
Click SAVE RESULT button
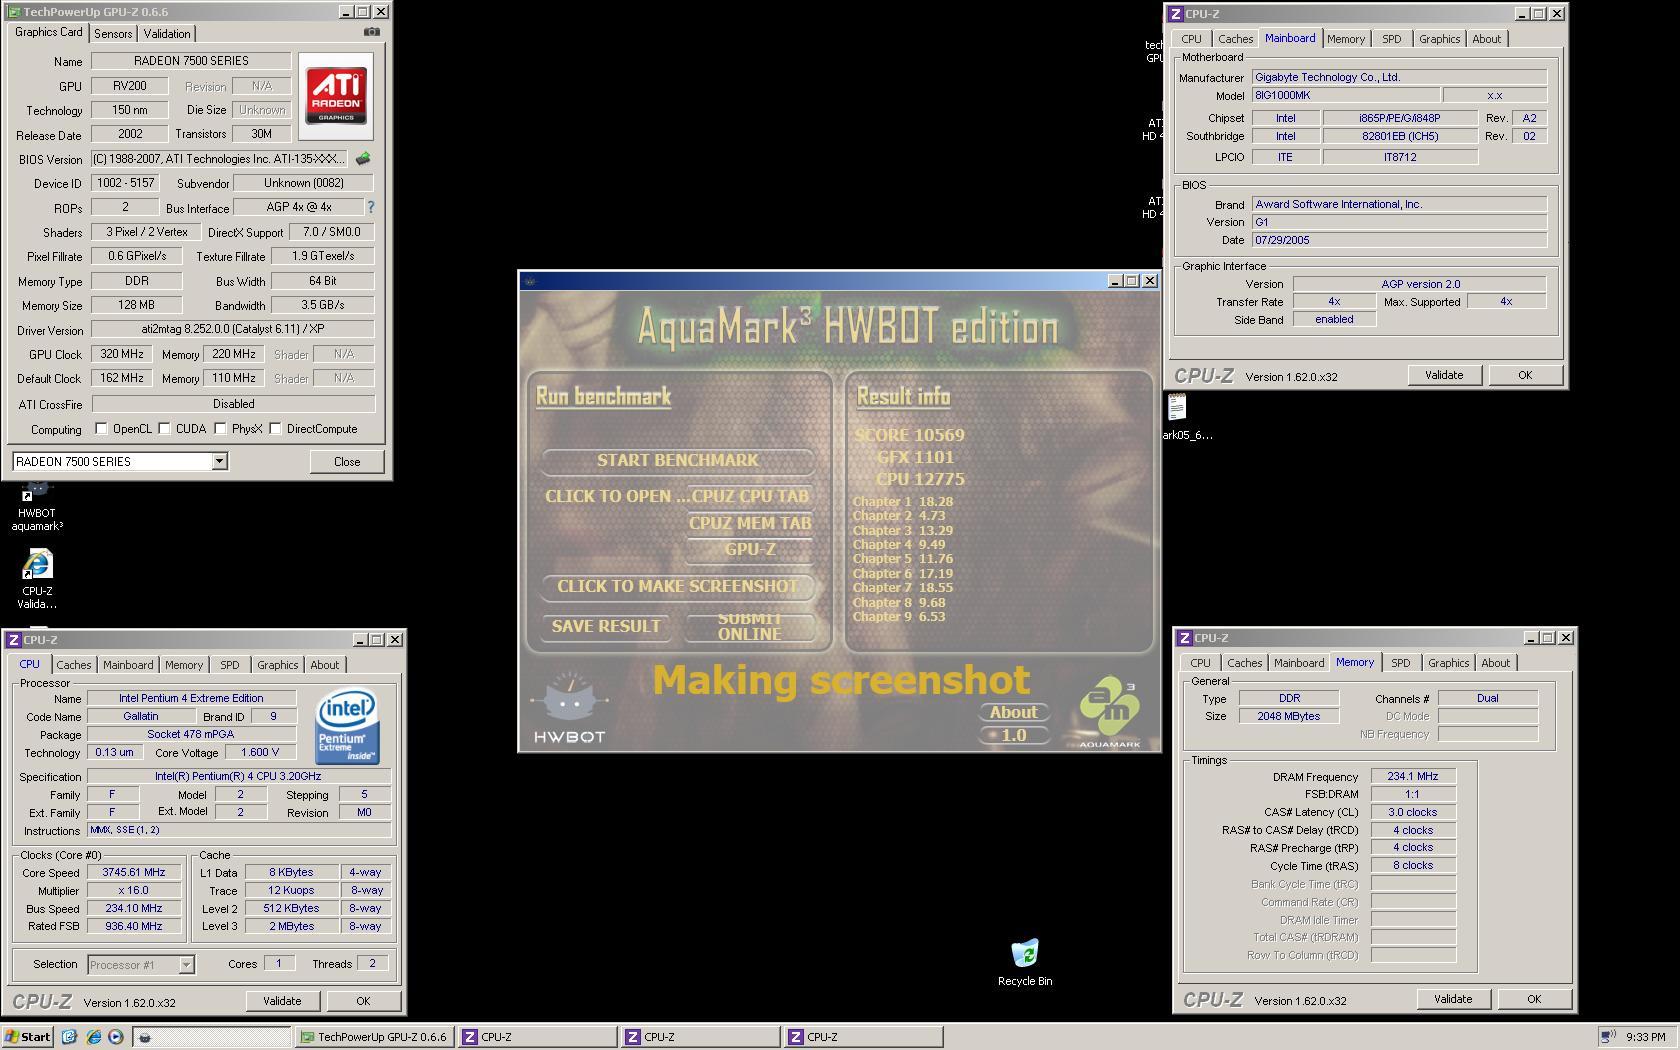[x=606, y=627]
